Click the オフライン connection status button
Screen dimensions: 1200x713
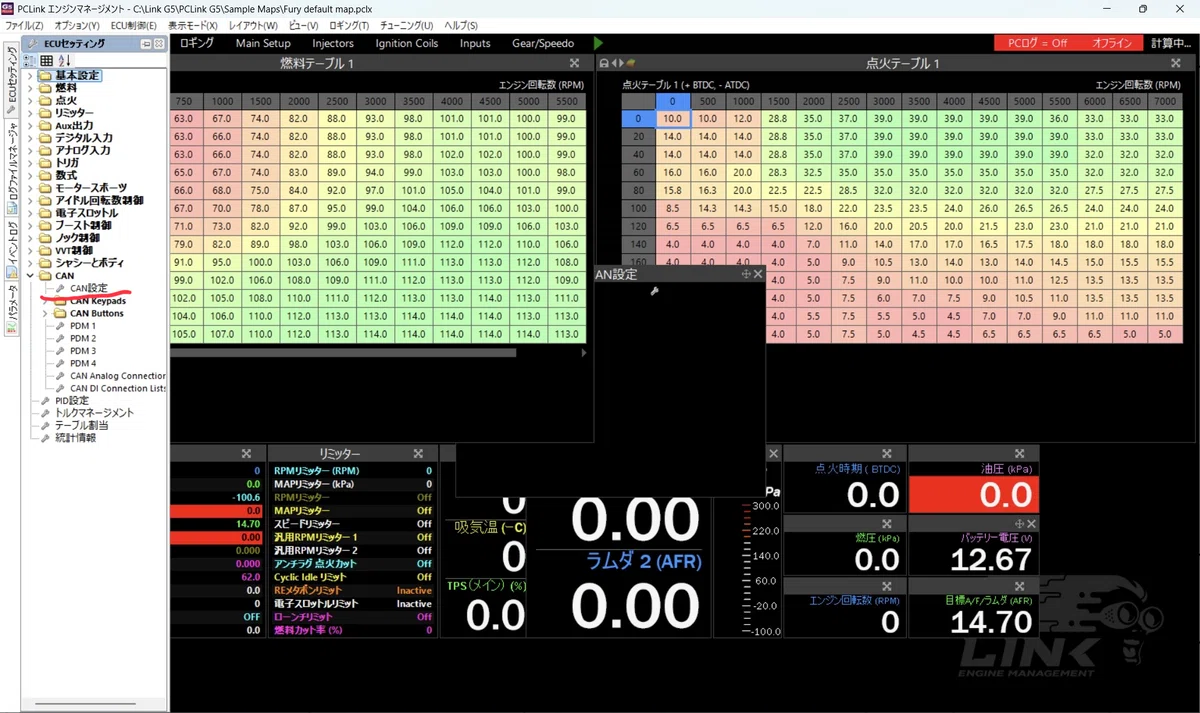pos(1112,43)
